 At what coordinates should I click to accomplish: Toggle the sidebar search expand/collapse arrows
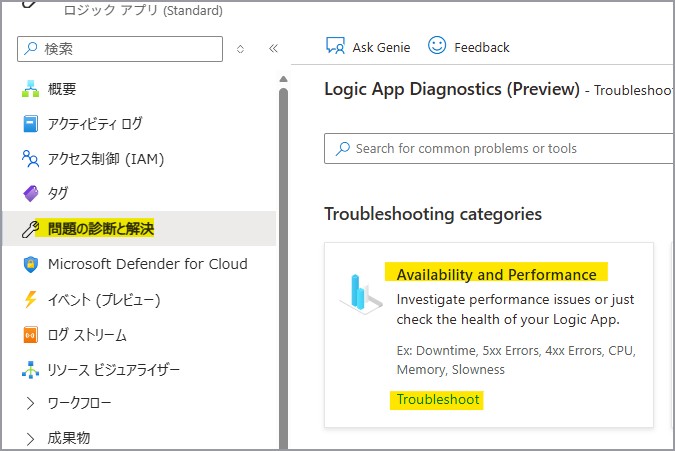point(240,48)
